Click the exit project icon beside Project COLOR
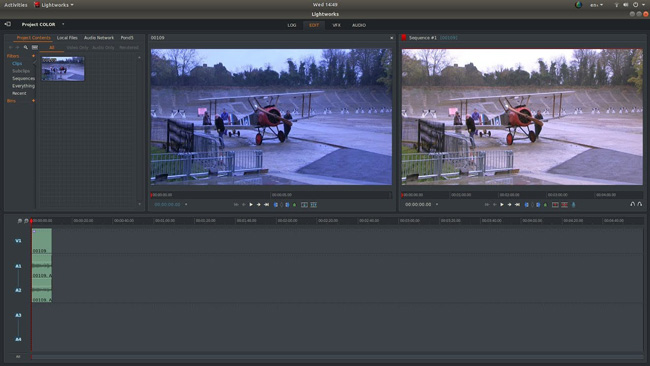The height and width of the screenshot is (366, 650). pyautogui.click(x=7, y=24)
